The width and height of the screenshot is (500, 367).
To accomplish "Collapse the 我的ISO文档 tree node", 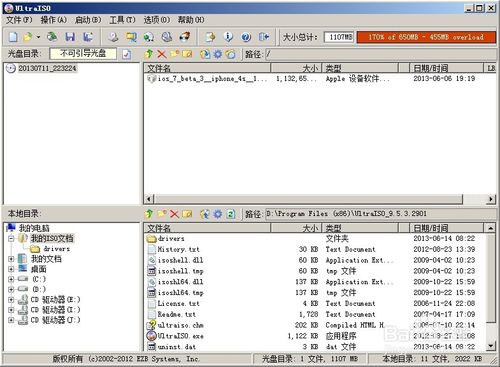I will tap(11, 238).
